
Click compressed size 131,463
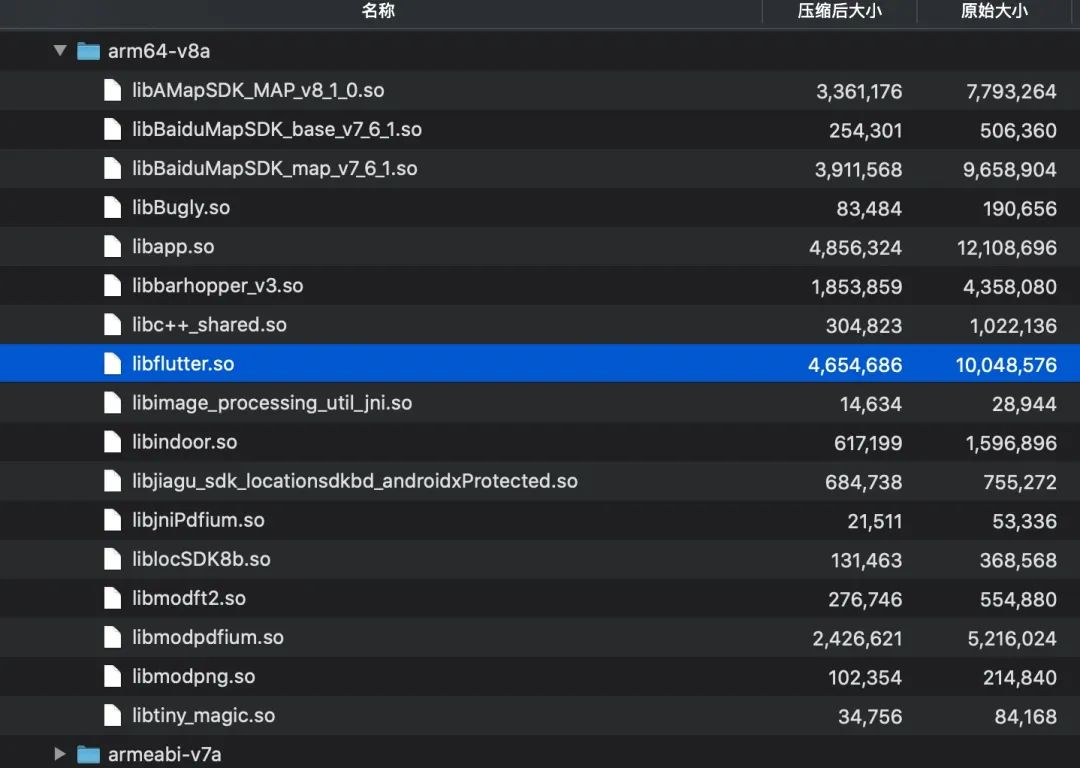(866, 560)
